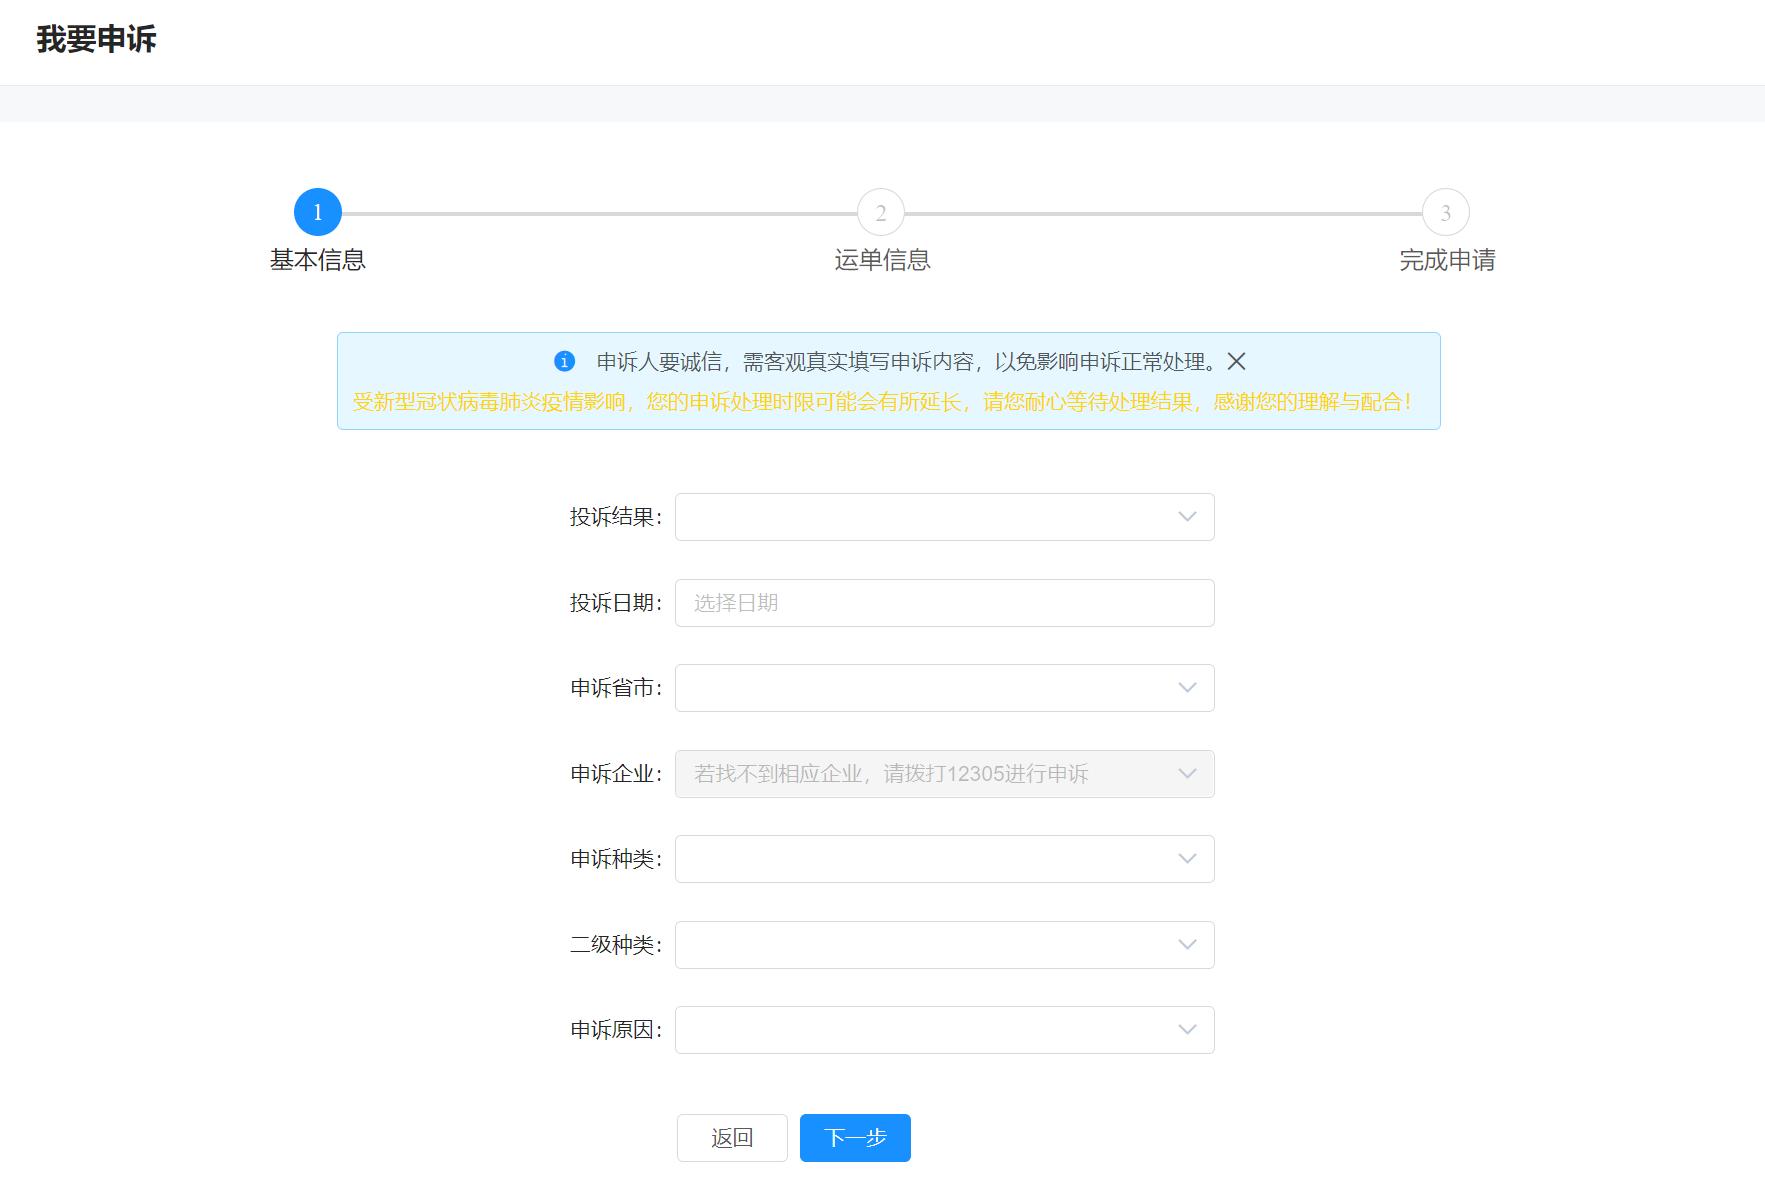Click the dropdown arrow of 投诉结果
Screen dimensions: 1765x1186
[x=1186, y=517]
